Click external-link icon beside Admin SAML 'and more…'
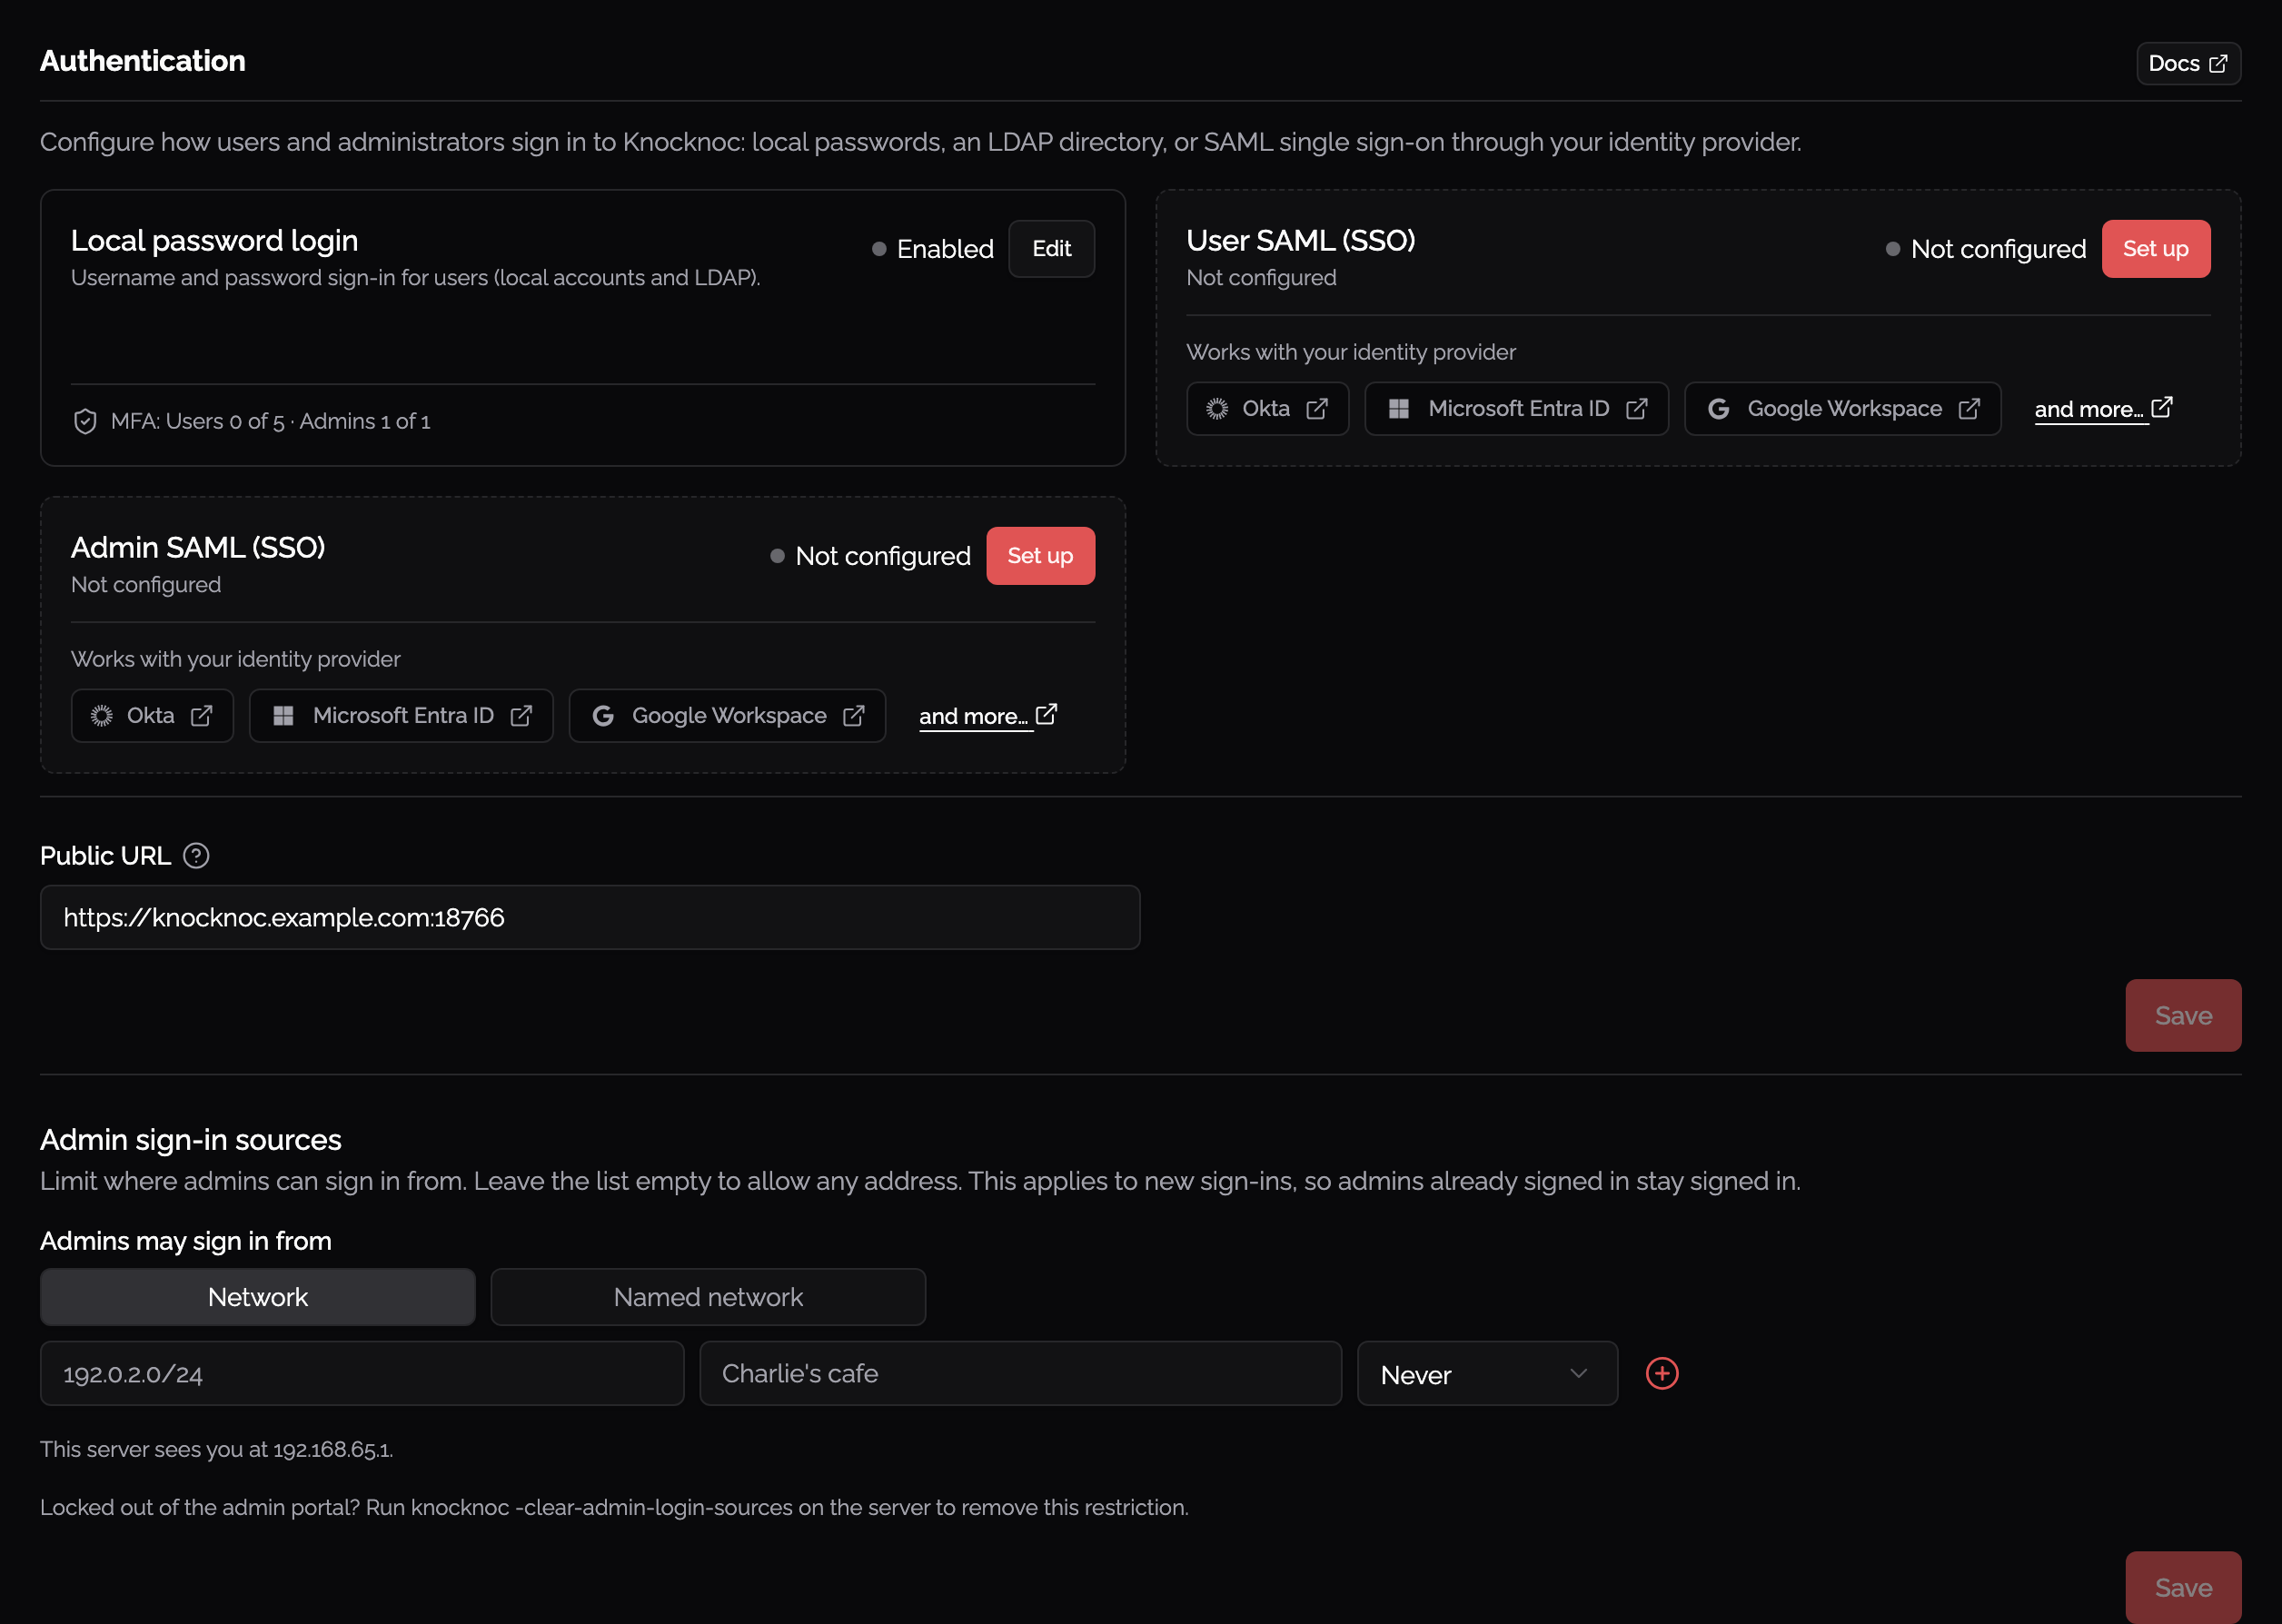This screenshot has height=1624, width=2282. [x=1046, y=714]
